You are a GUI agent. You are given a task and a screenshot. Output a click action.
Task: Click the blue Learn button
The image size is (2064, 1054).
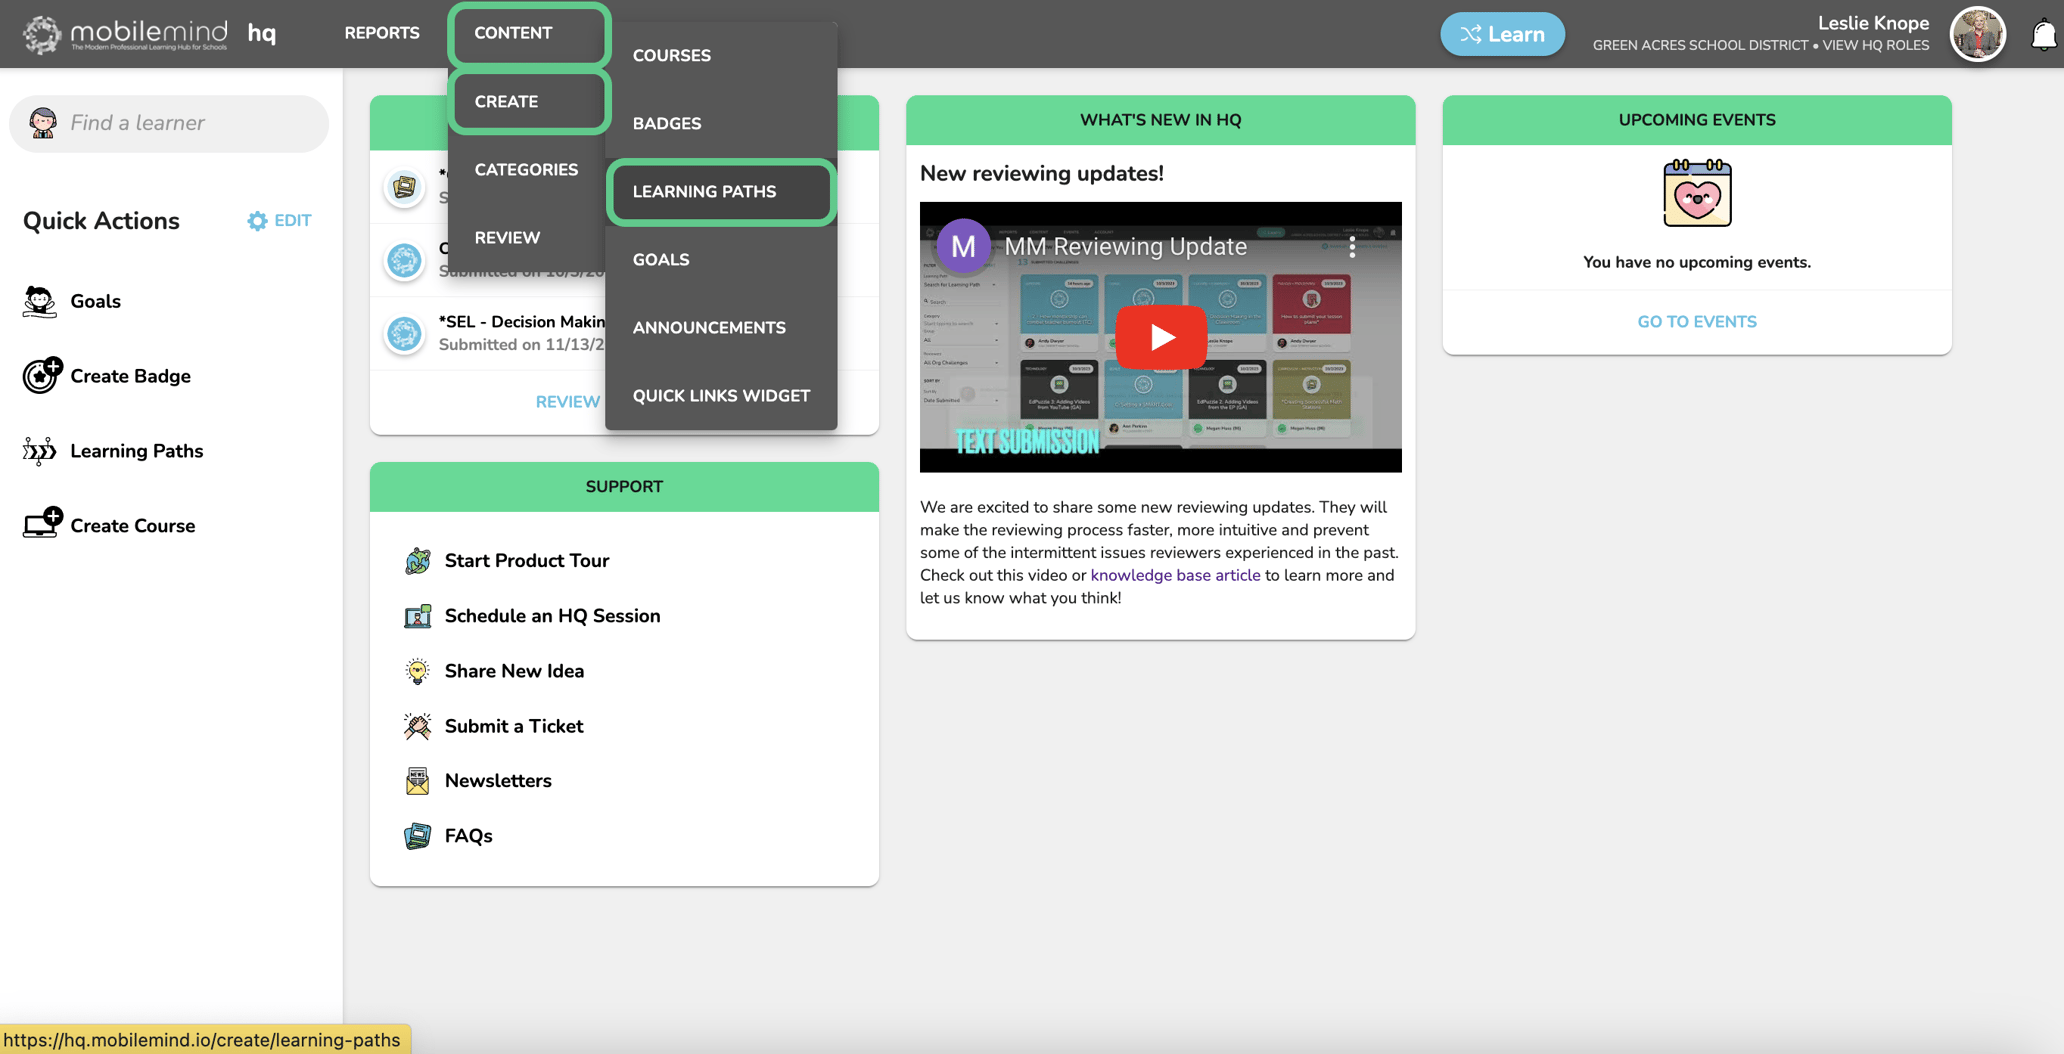click(x=1501, y=34)
